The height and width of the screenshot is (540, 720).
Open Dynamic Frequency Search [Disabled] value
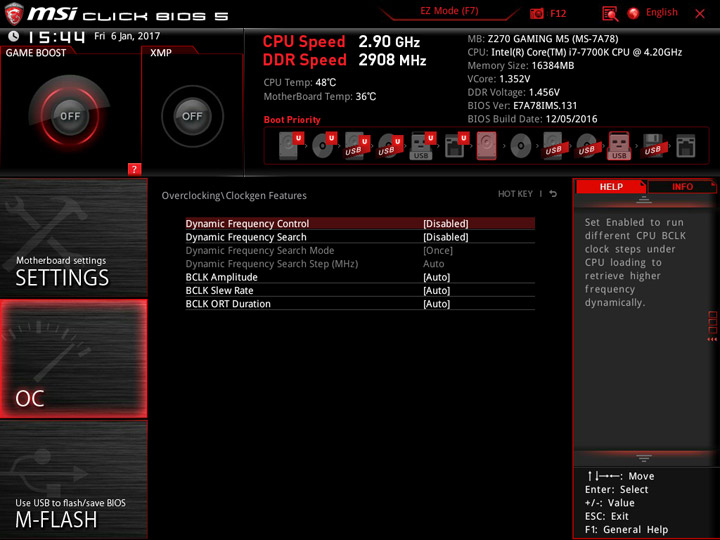[445, 237]
